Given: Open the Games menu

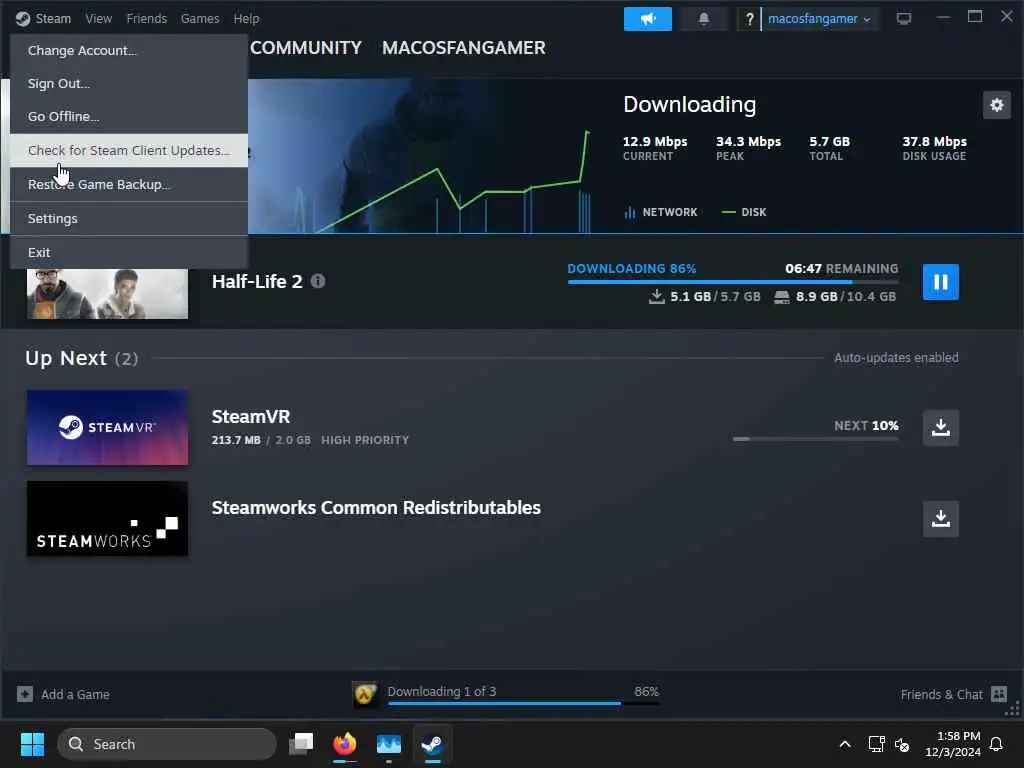Looking at the screenshot, I should coord(200,19).
